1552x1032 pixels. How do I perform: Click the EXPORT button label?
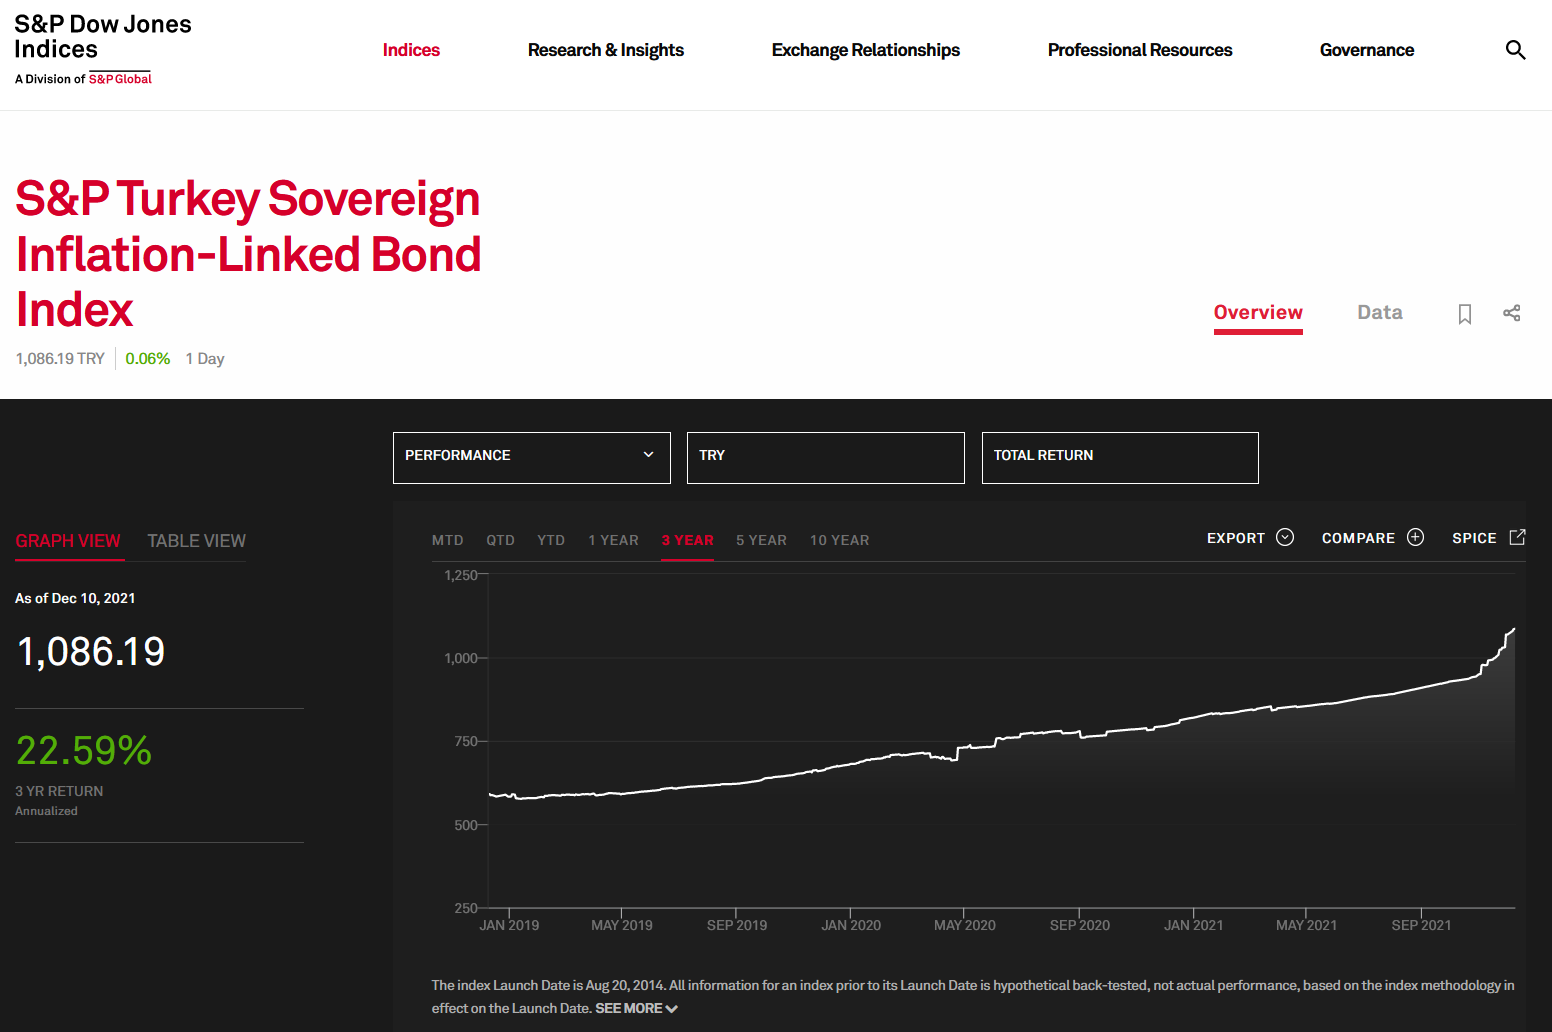point(1236,538)
